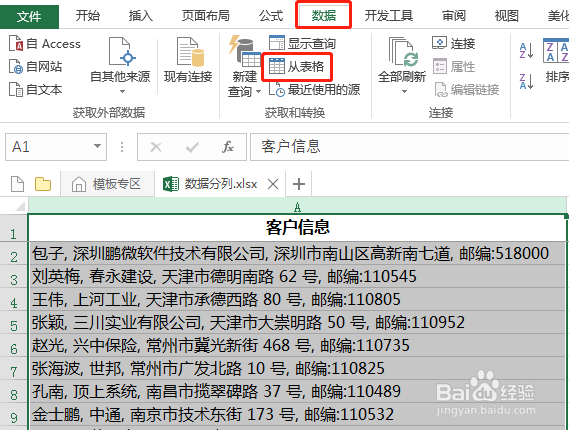Screen dimensions: 569x430
Task: Click the greyed 属性 properties item
Action: click(454, 67)
